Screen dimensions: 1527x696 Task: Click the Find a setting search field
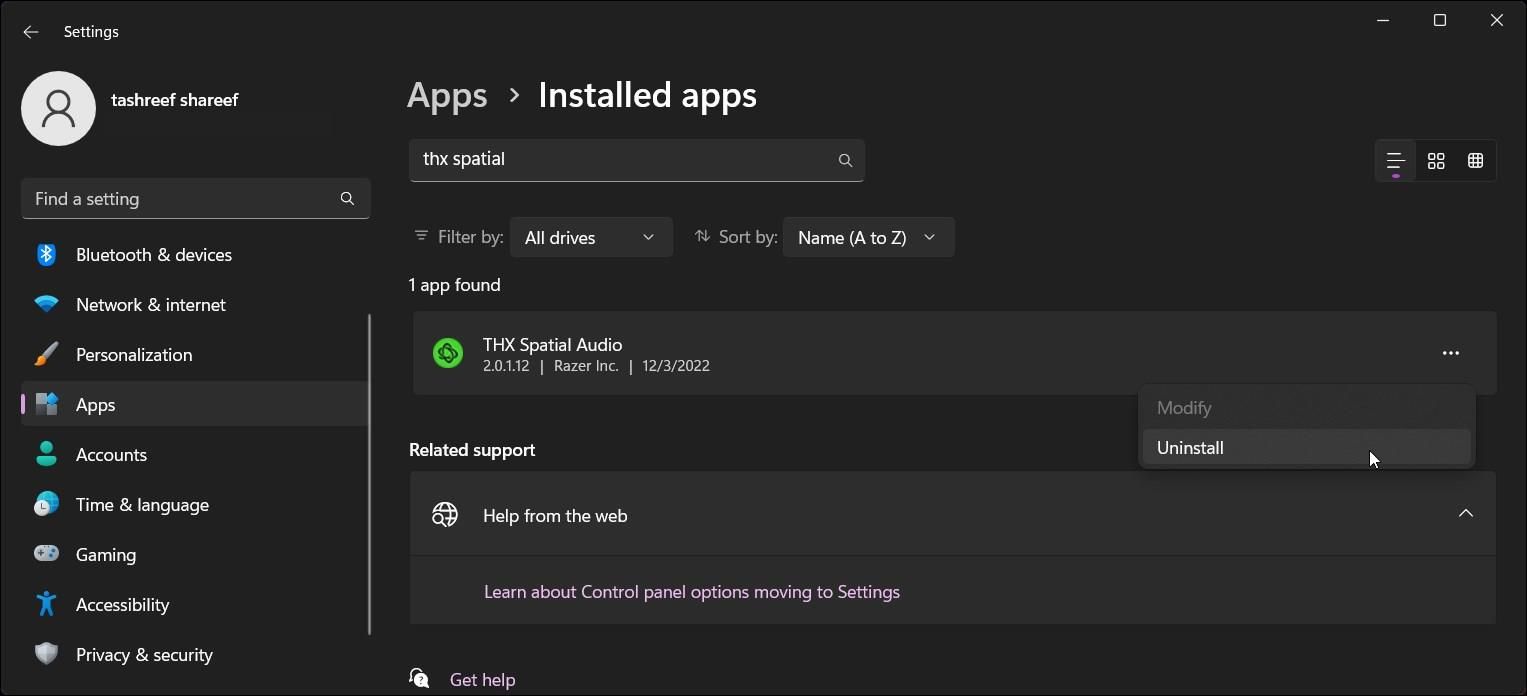[196, 199]
